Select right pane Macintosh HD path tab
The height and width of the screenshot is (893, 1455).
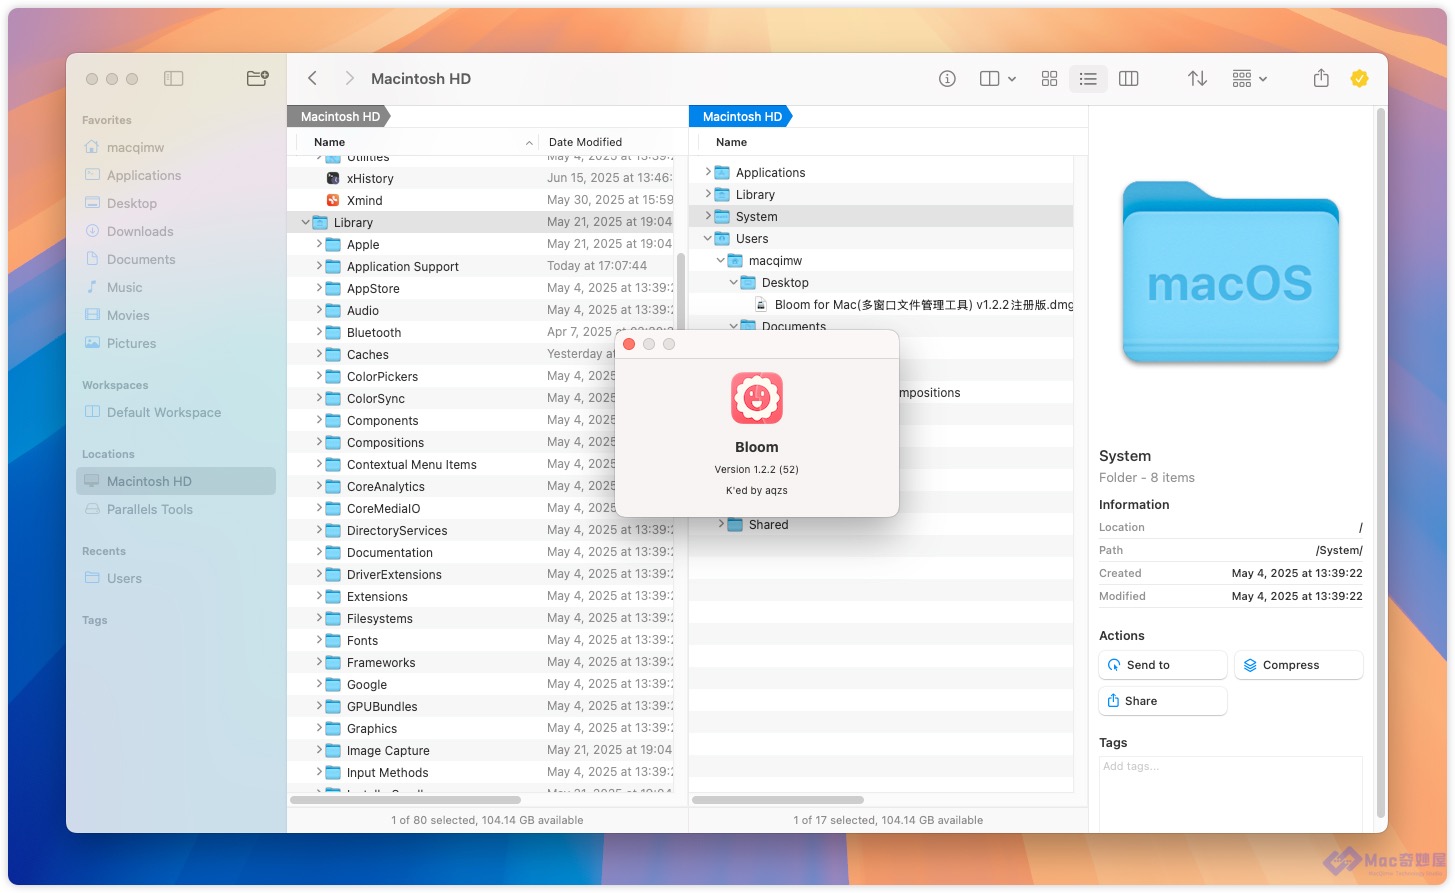(x=742, y=117)
